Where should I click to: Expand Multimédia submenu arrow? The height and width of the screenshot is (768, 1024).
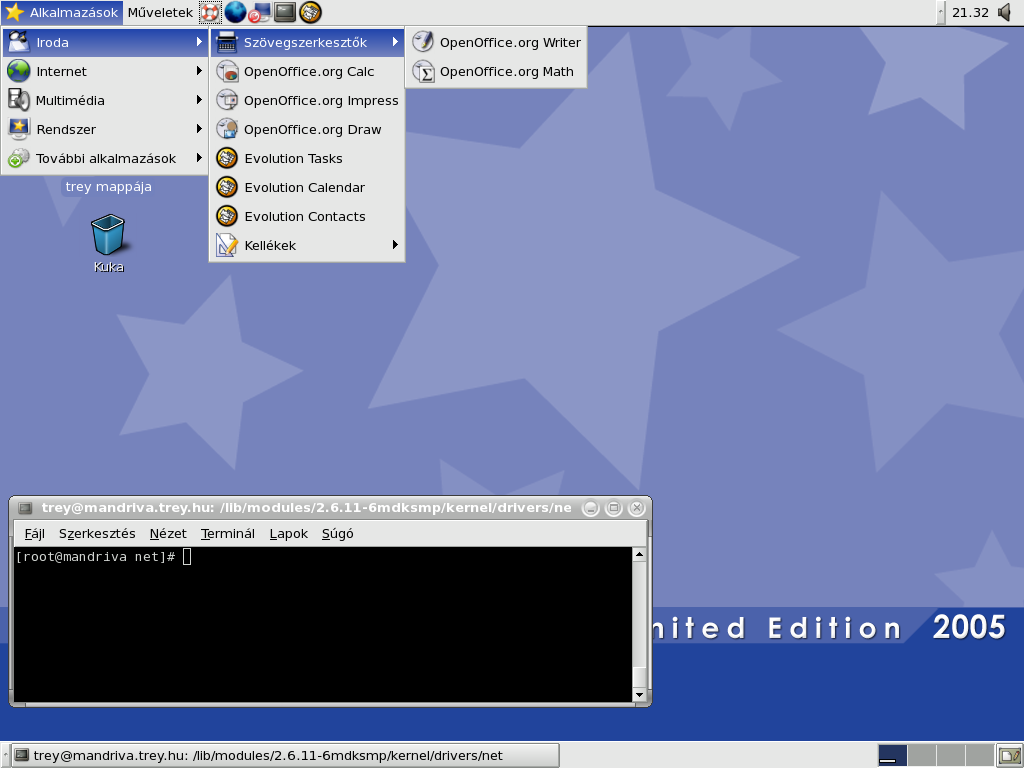click(x=199, y=100)
